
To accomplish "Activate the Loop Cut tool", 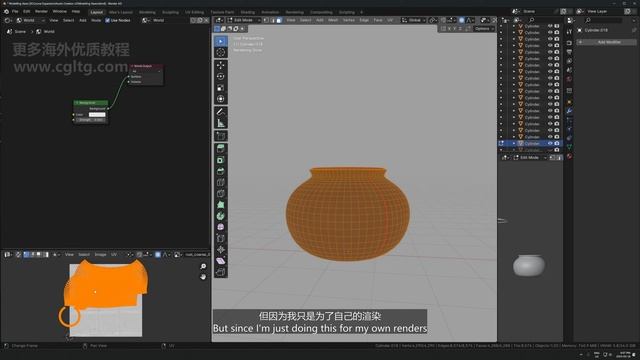I will pos(221,182).
